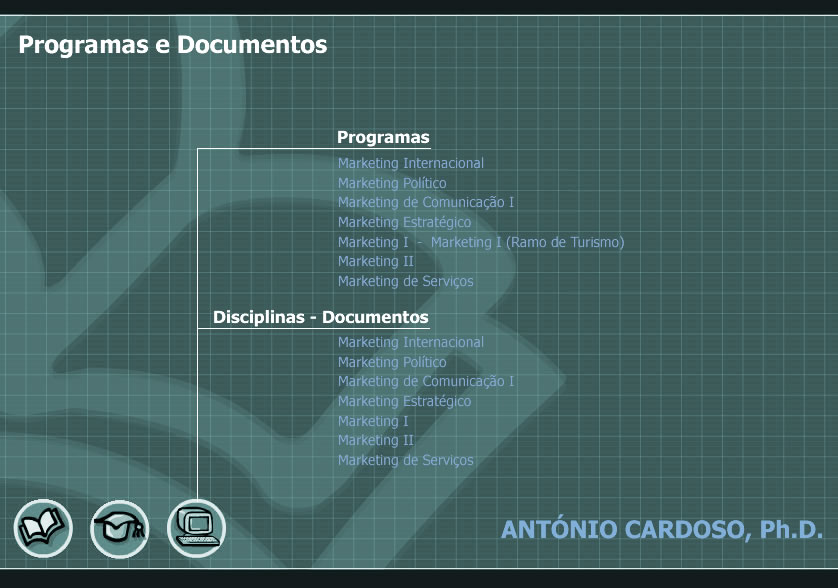838x588 pixels.
Task: Click the António Cardoso, Ph.D. name text
Action: pyautogui.click(x=661, y=529)
